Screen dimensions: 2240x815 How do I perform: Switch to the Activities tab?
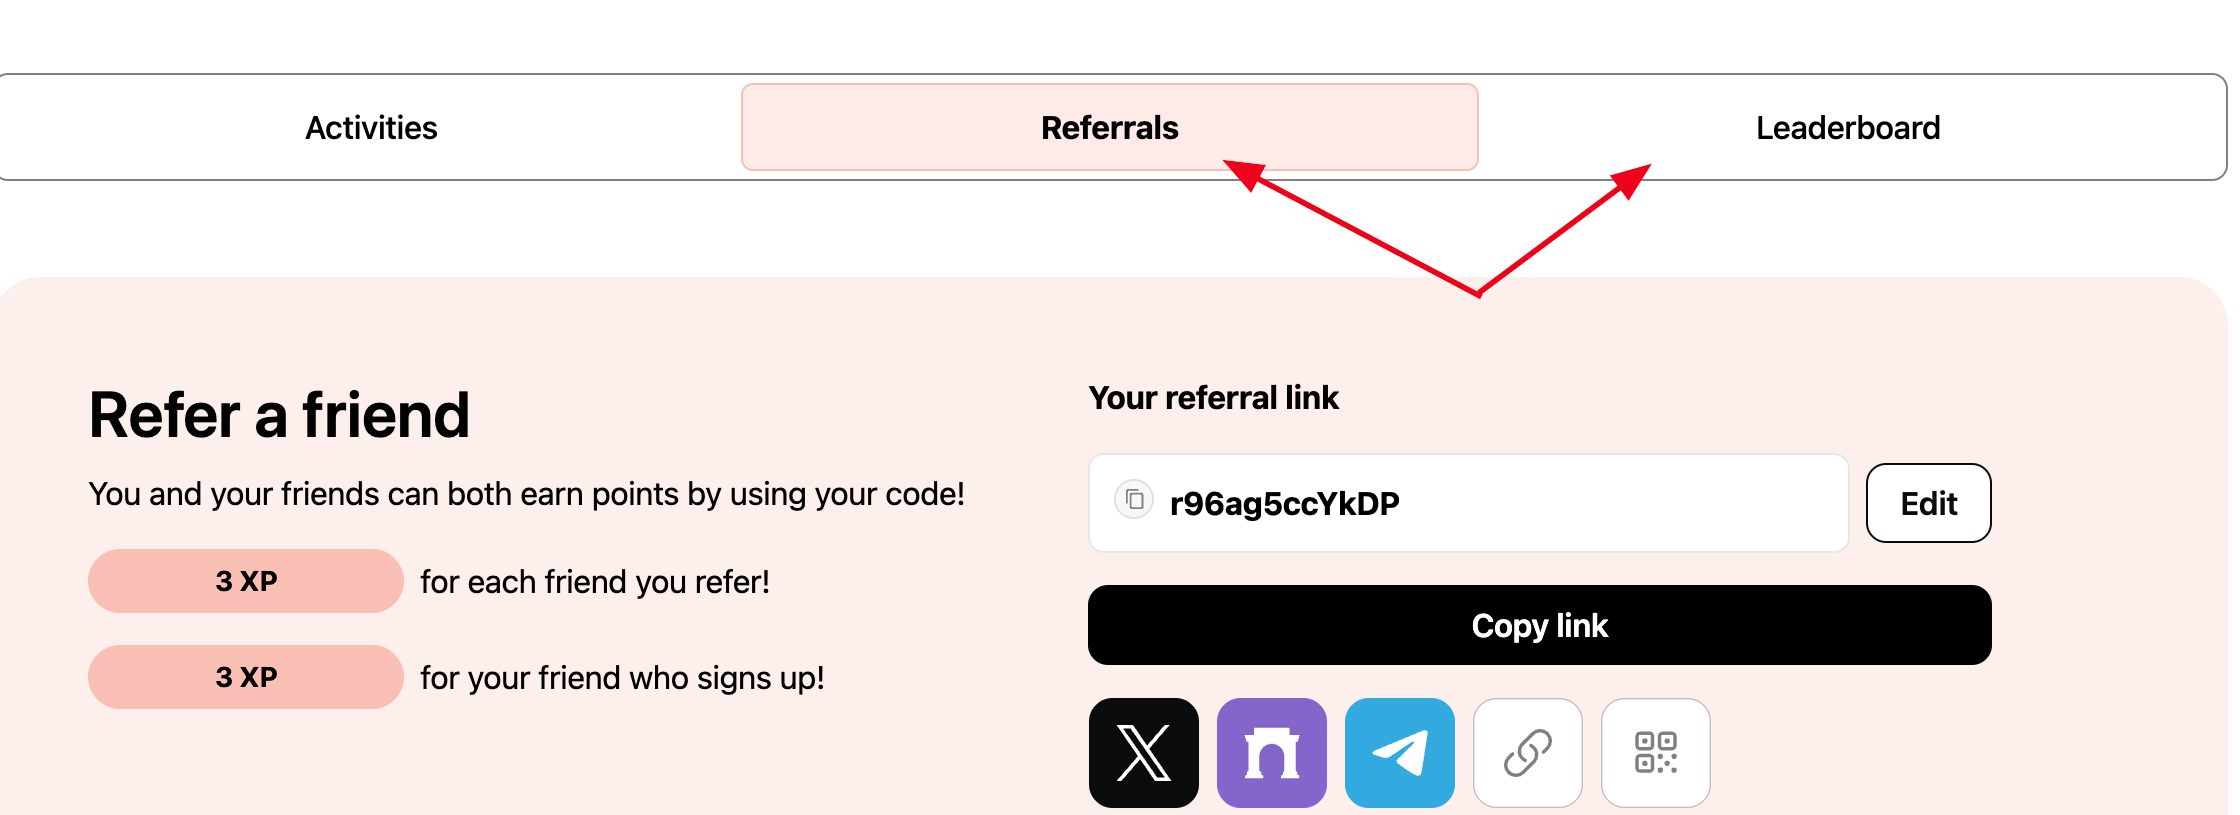[371, 128]
